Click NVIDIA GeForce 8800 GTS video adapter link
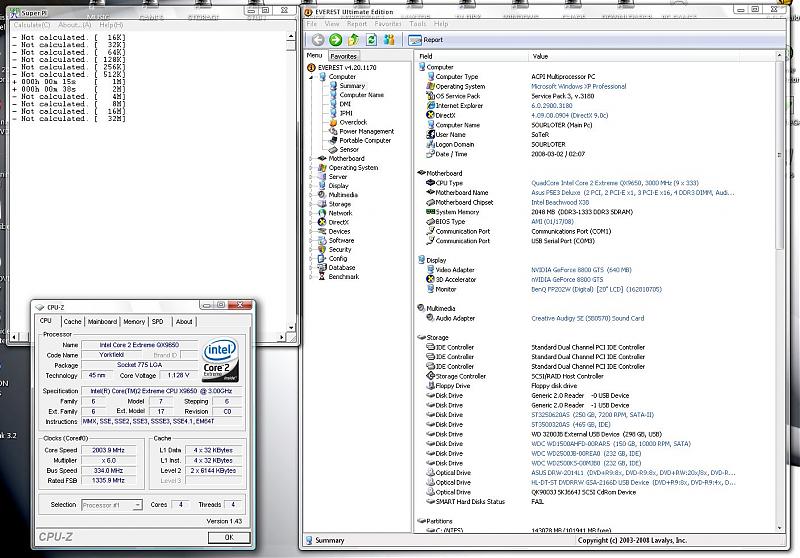 click(581, 270)
